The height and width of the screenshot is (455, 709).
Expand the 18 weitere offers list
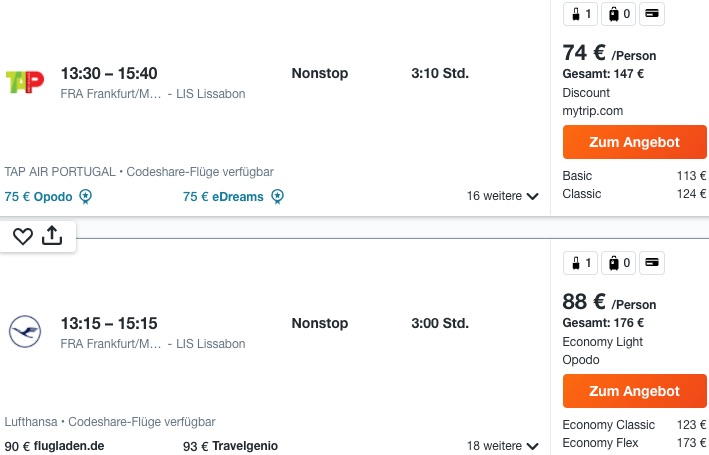tap(503, 446)
